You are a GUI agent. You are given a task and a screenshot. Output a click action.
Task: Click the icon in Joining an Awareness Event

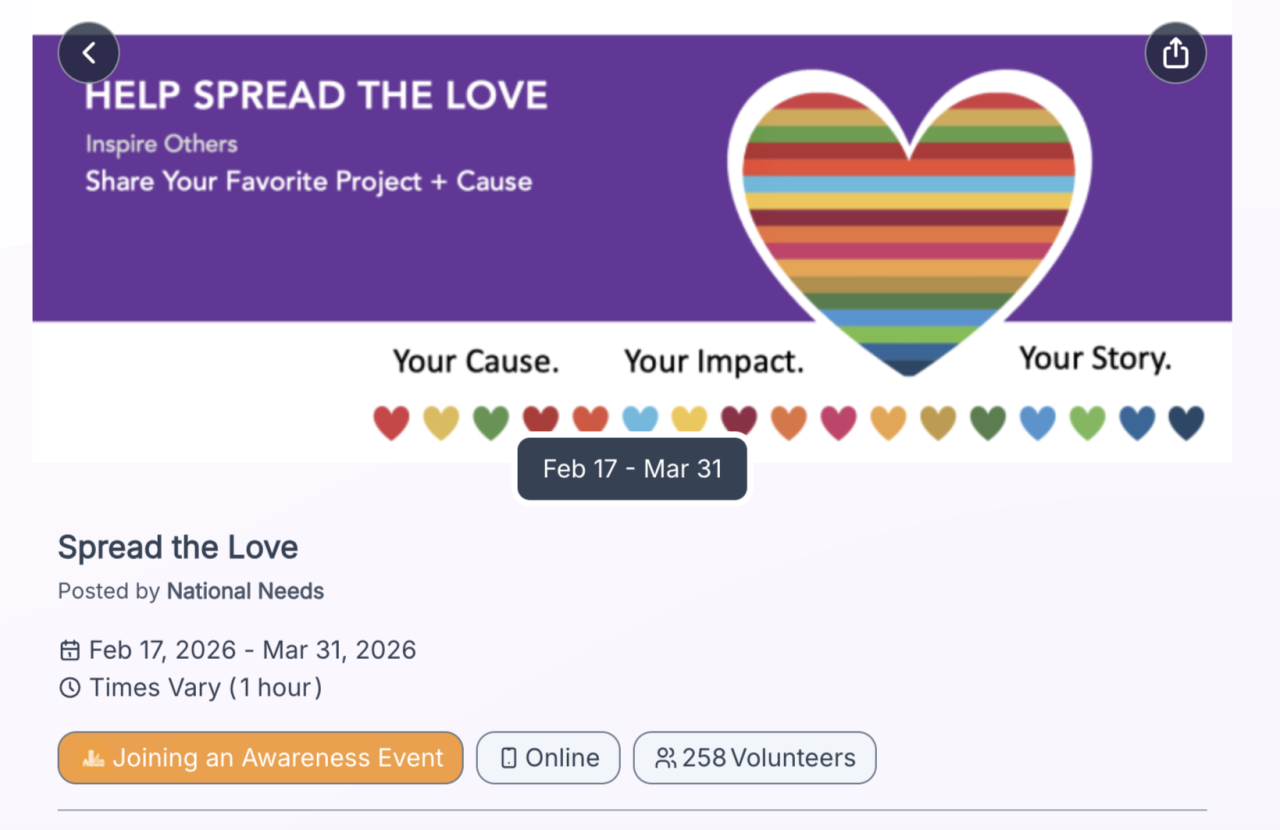click(x=94, y=759)
